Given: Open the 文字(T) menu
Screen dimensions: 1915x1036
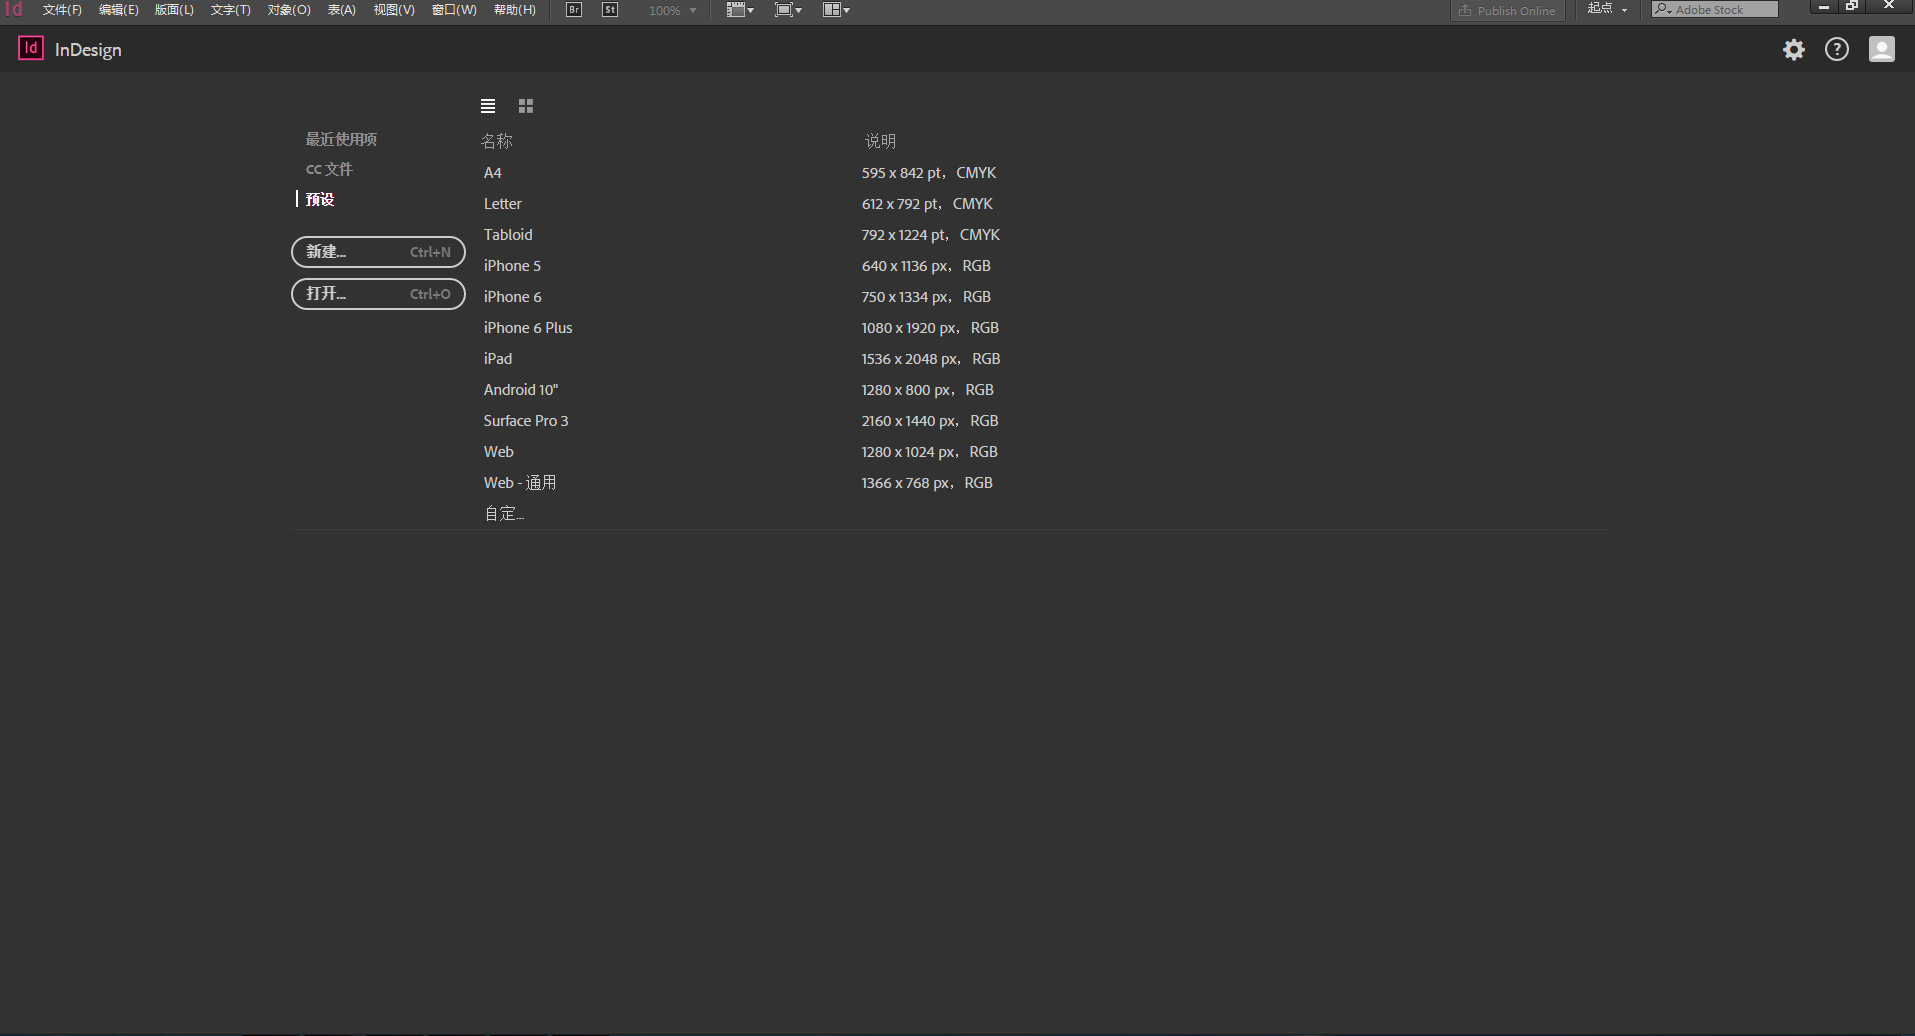Looking at the screenshot, I should click(231, 10).
